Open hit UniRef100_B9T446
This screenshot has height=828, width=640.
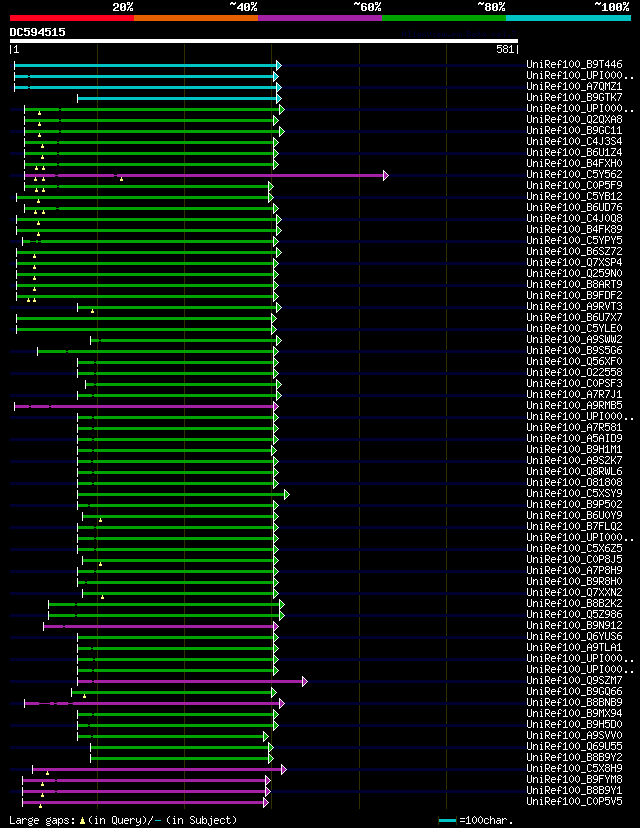[574, 64]
